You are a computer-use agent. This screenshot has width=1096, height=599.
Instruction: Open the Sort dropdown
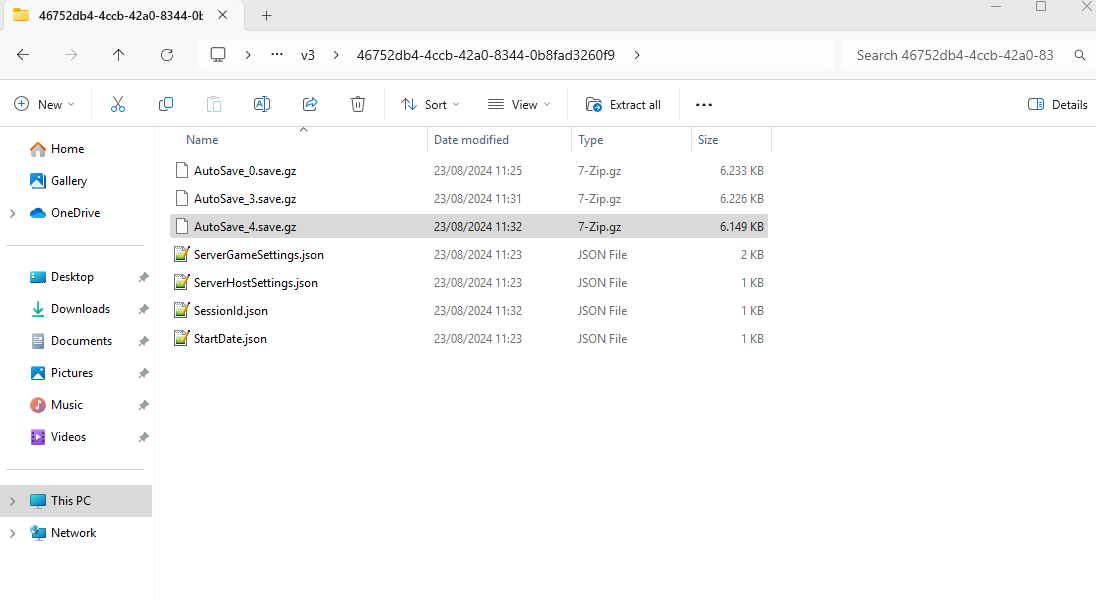[x=430, y=105]
